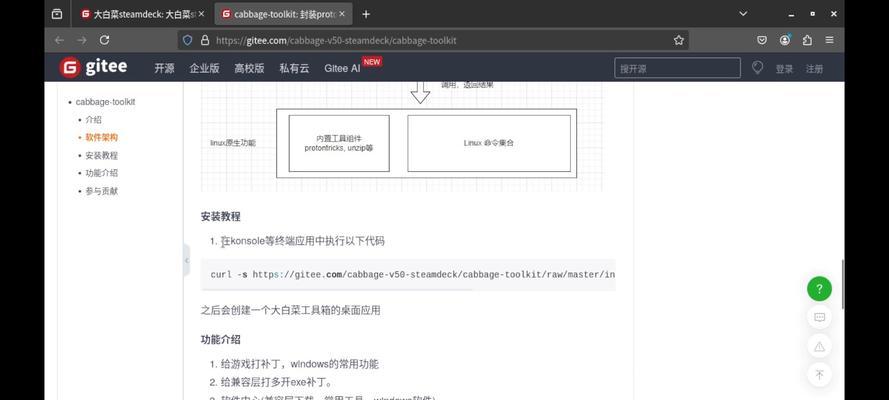Jump to 软件架构 in the outline
The image size is (889, 400).
[102, 138]
